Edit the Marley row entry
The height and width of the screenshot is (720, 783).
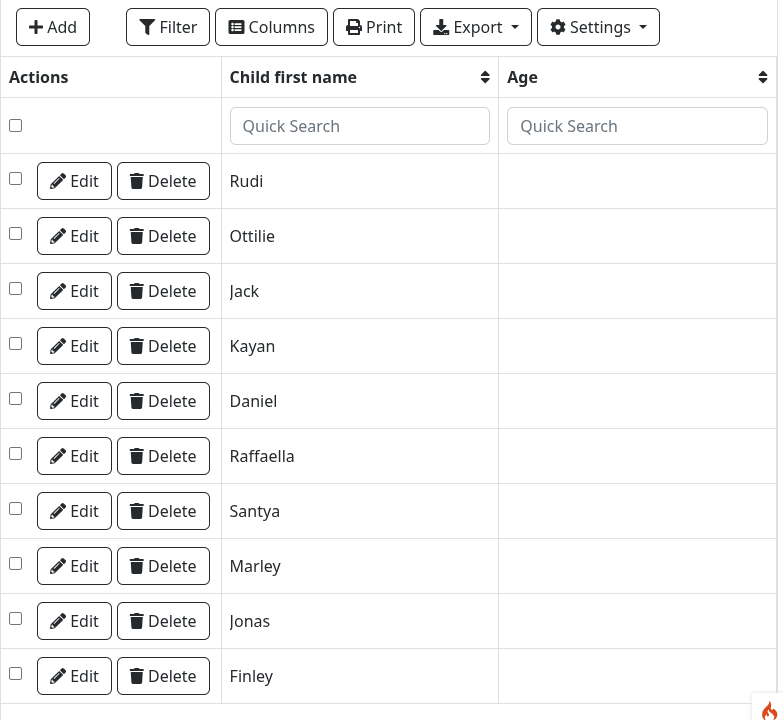tap(74, 566)
